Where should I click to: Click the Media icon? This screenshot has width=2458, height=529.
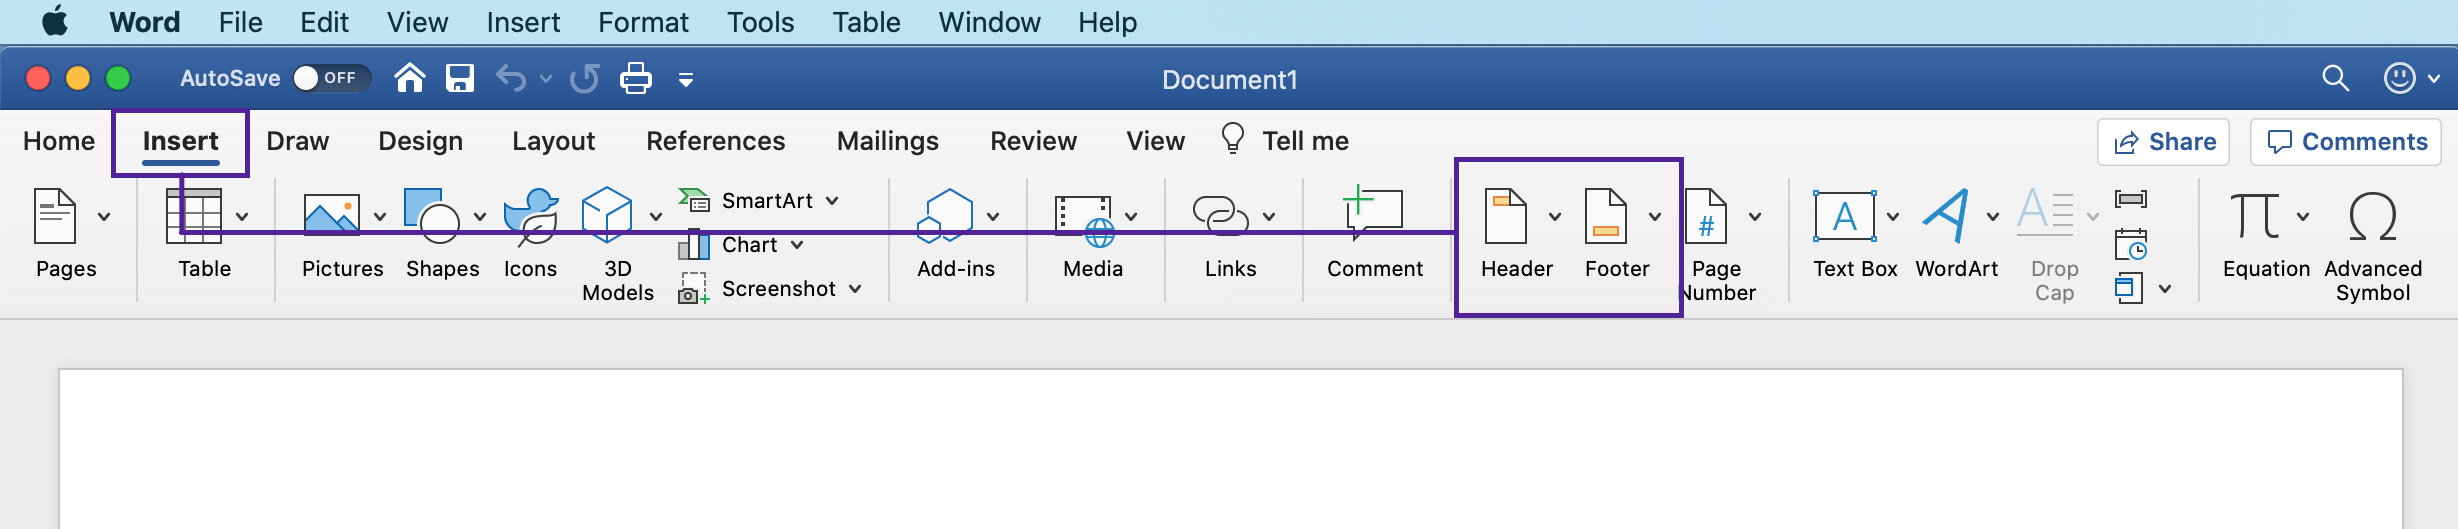pos(1084,221)
